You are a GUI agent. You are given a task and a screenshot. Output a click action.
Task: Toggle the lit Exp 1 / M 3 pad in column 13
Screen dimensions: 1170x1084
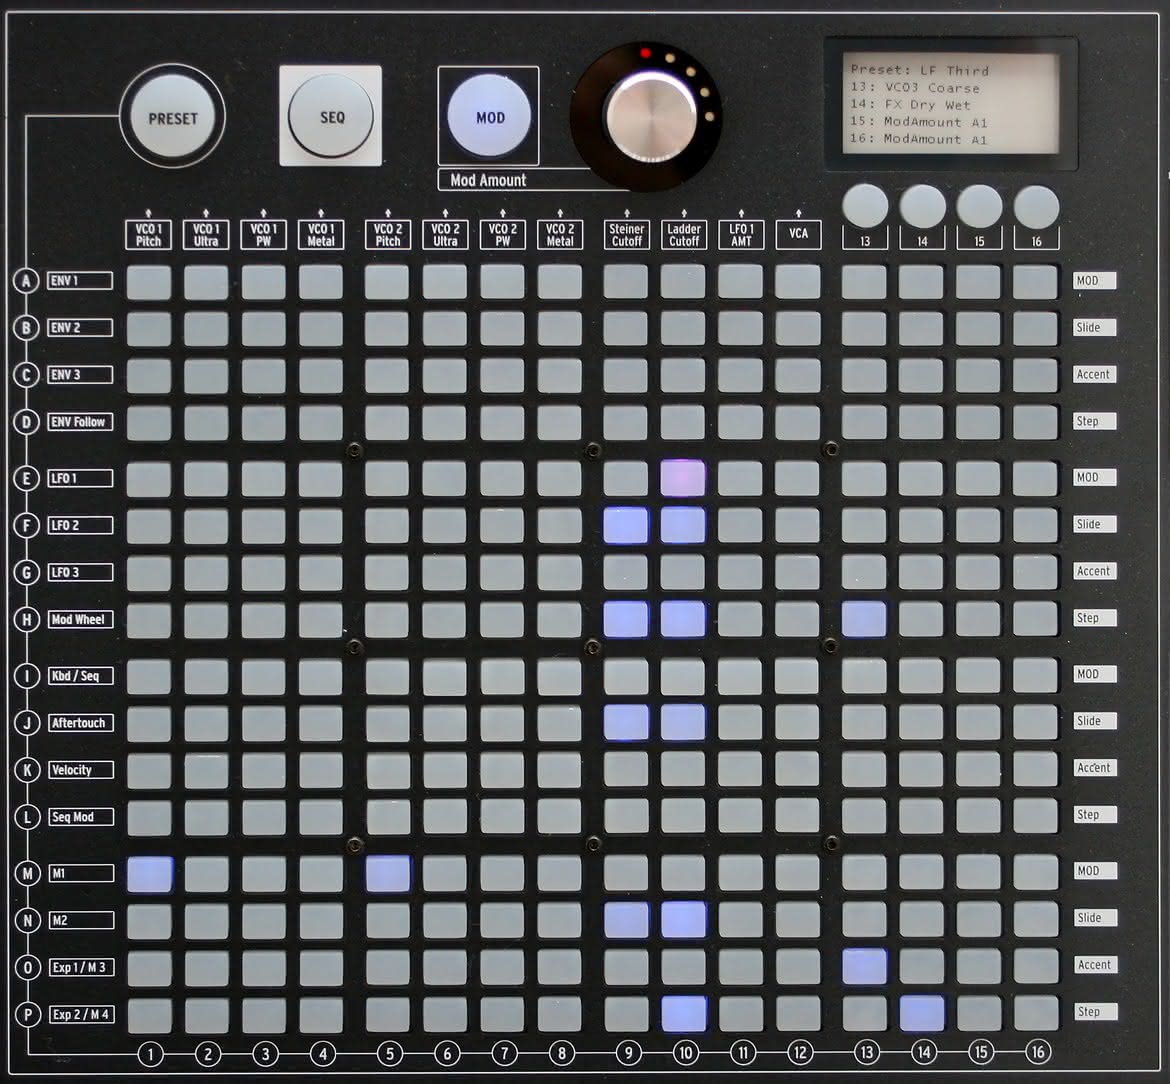(865, 967)
